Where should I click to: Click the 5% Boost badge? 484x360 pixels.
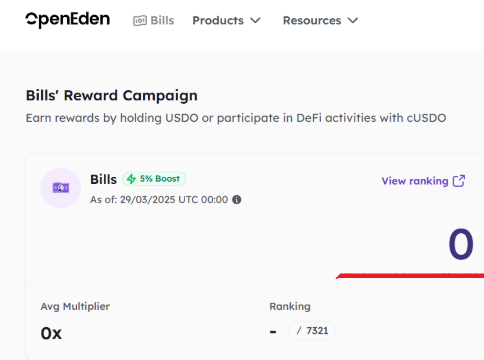[x=154, y=179]
